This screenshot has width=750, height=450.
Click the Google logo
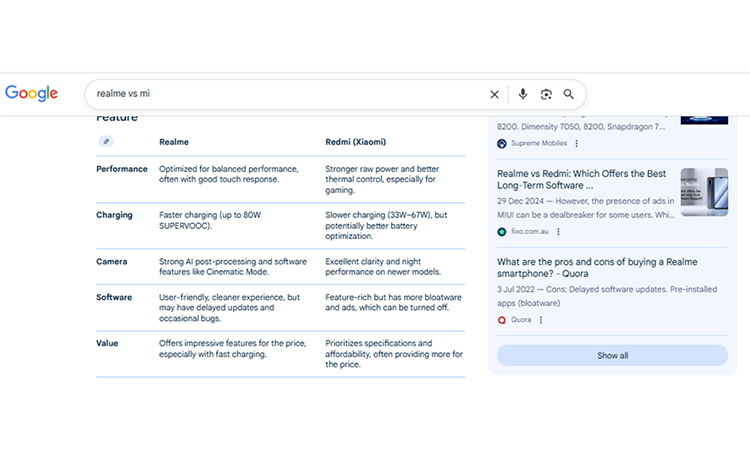coord(32,93)
